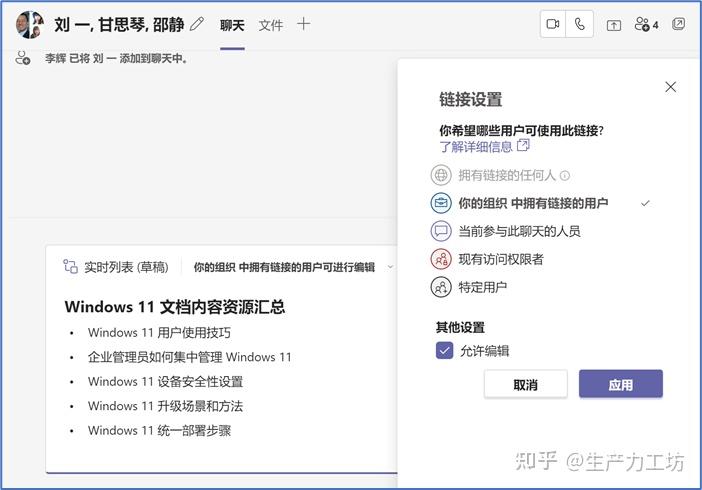702x490 pixels.
Task: Click the info icon beside 拥有链接的任何人
Action: (565, 176)
